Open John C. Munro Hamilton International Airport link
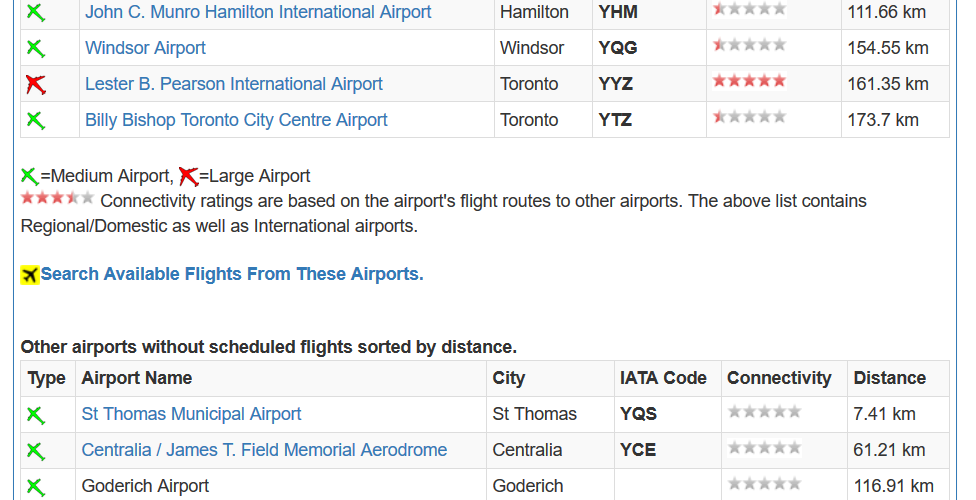Screen dimensions: 976x500 (x=258, y=12)
